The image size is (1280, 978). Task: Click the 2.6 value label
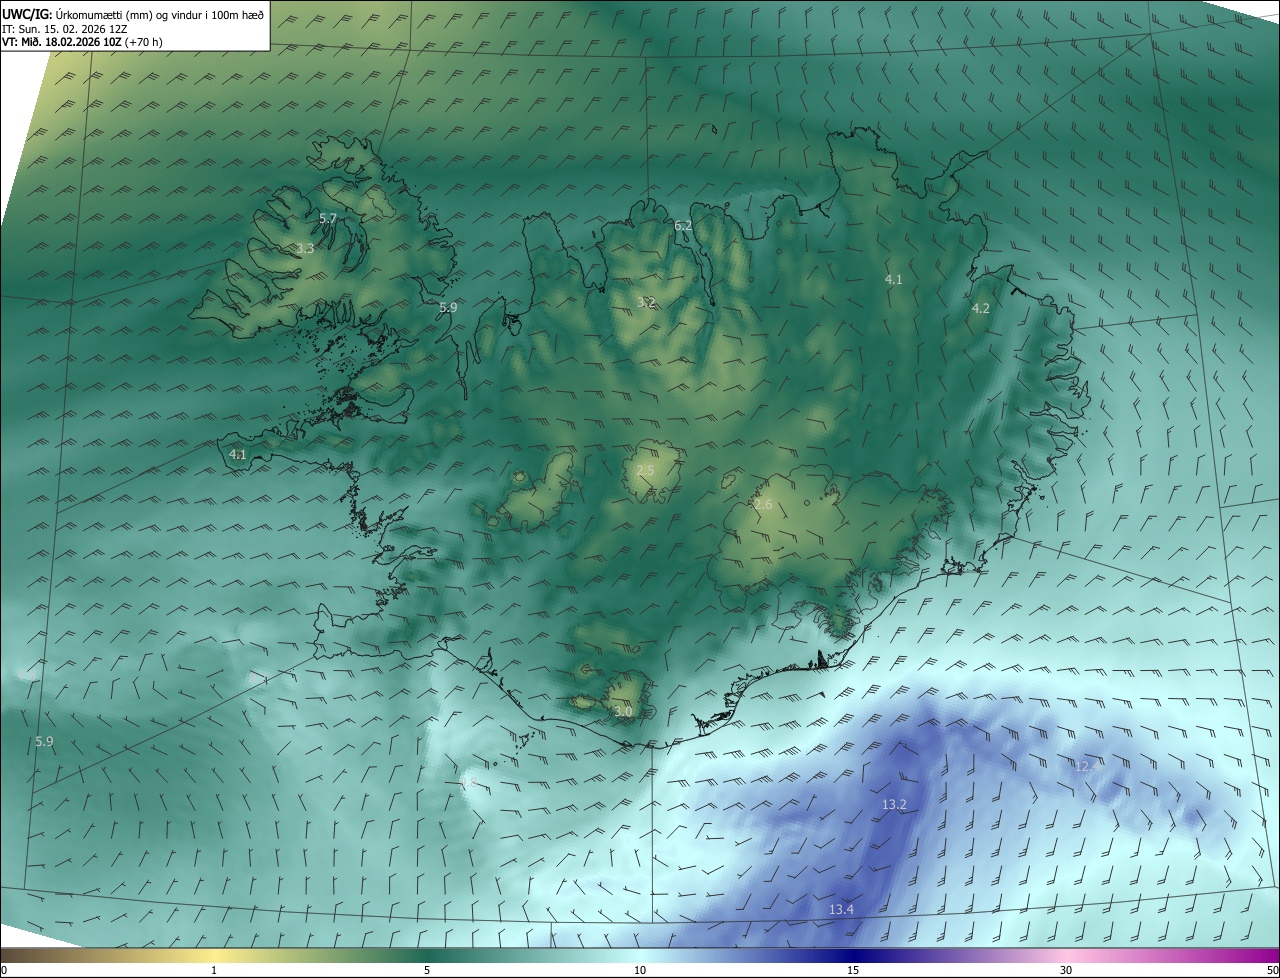[x=763, y=505]
